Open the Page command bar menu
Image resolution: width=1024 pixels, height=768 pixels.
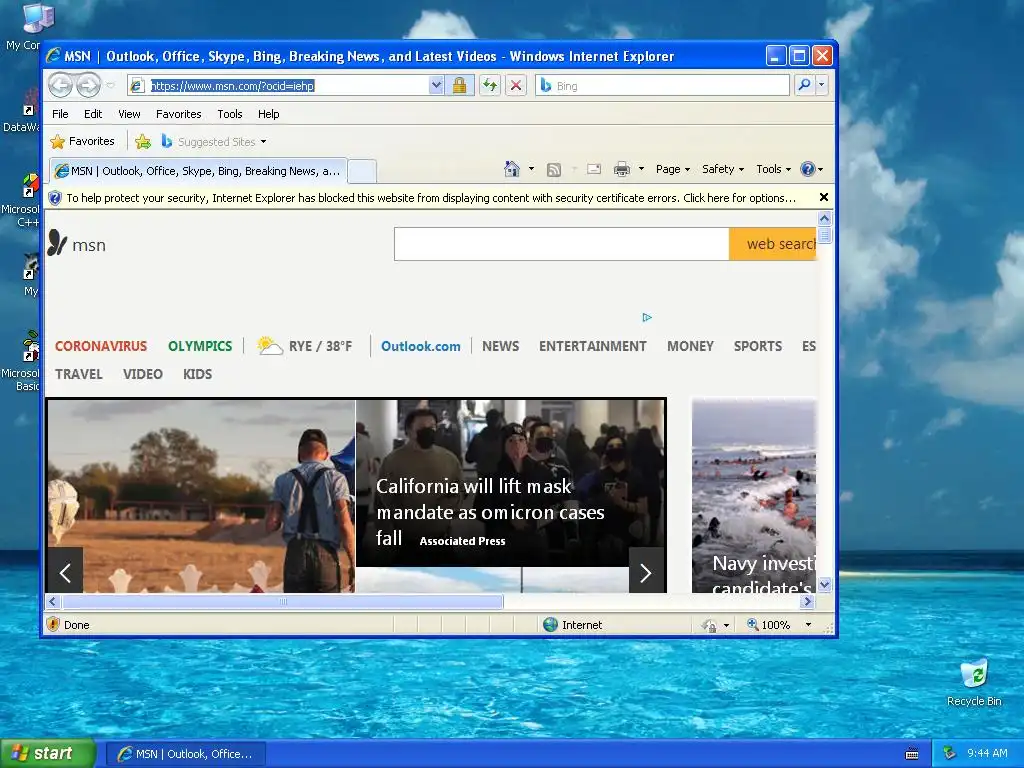pos(673,169)
